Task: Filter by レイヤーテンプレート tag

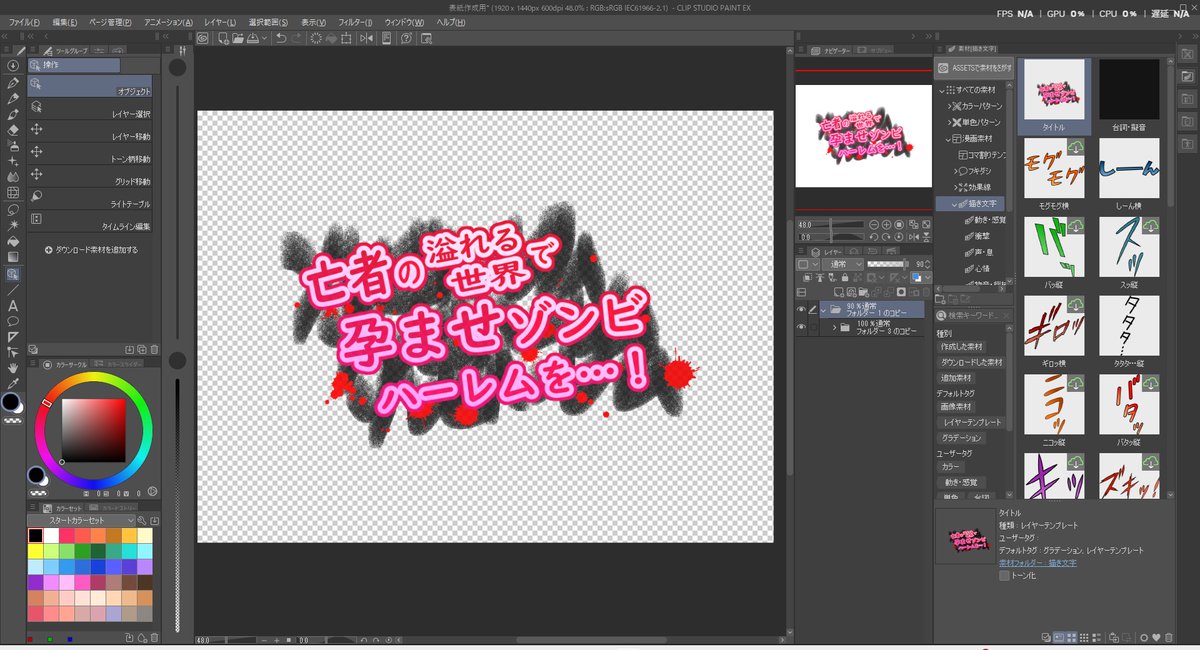Action: [x=971, y=424]
